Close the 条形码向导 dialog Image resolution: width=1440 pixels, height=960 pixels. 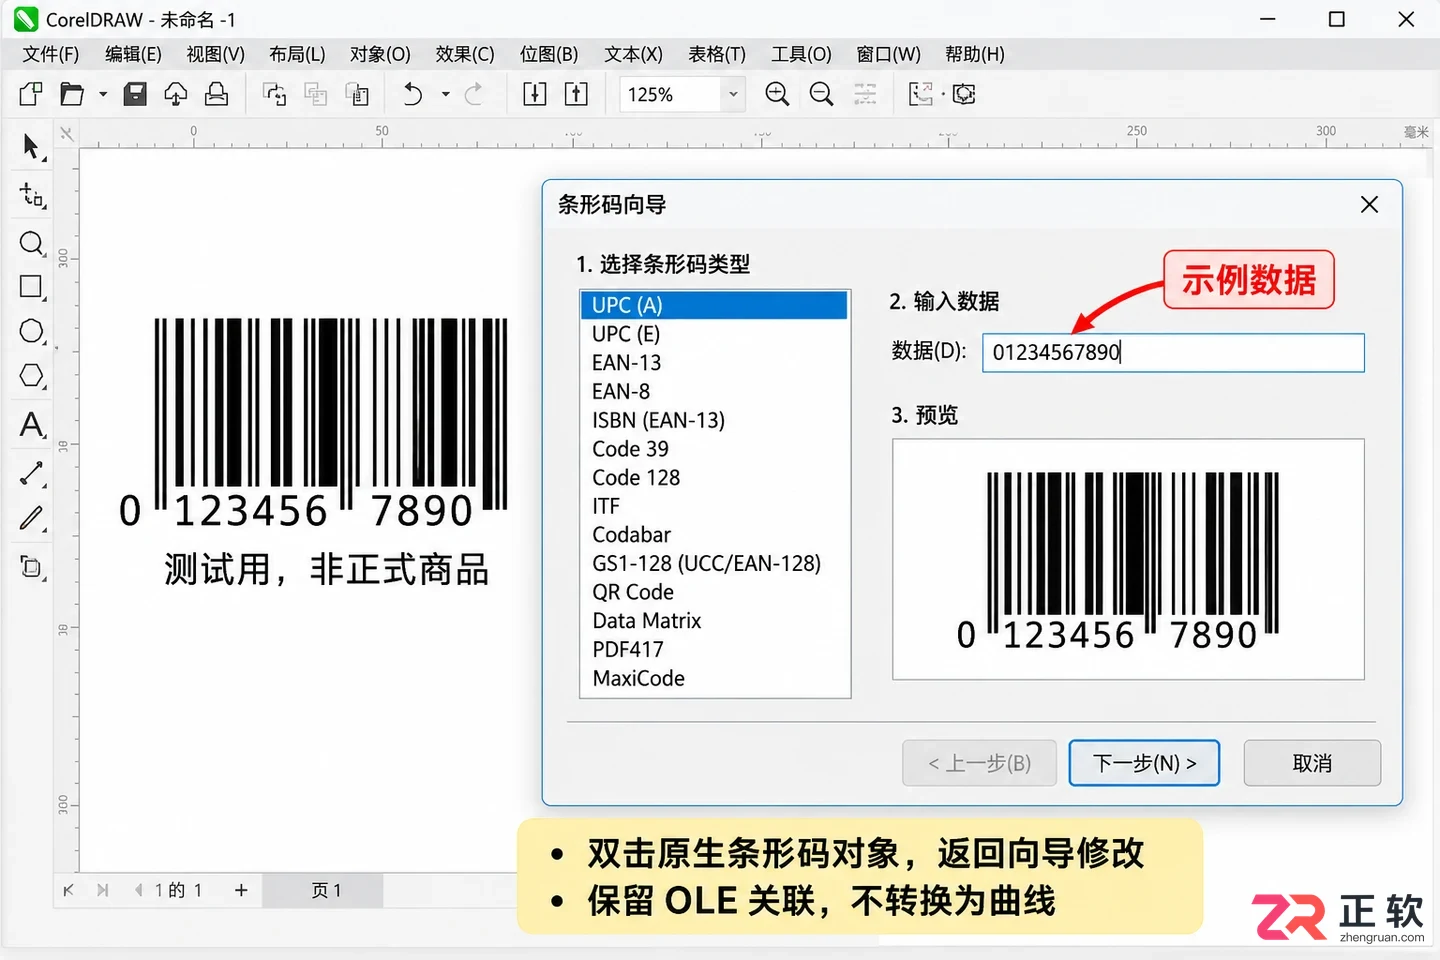(1370, 205)
